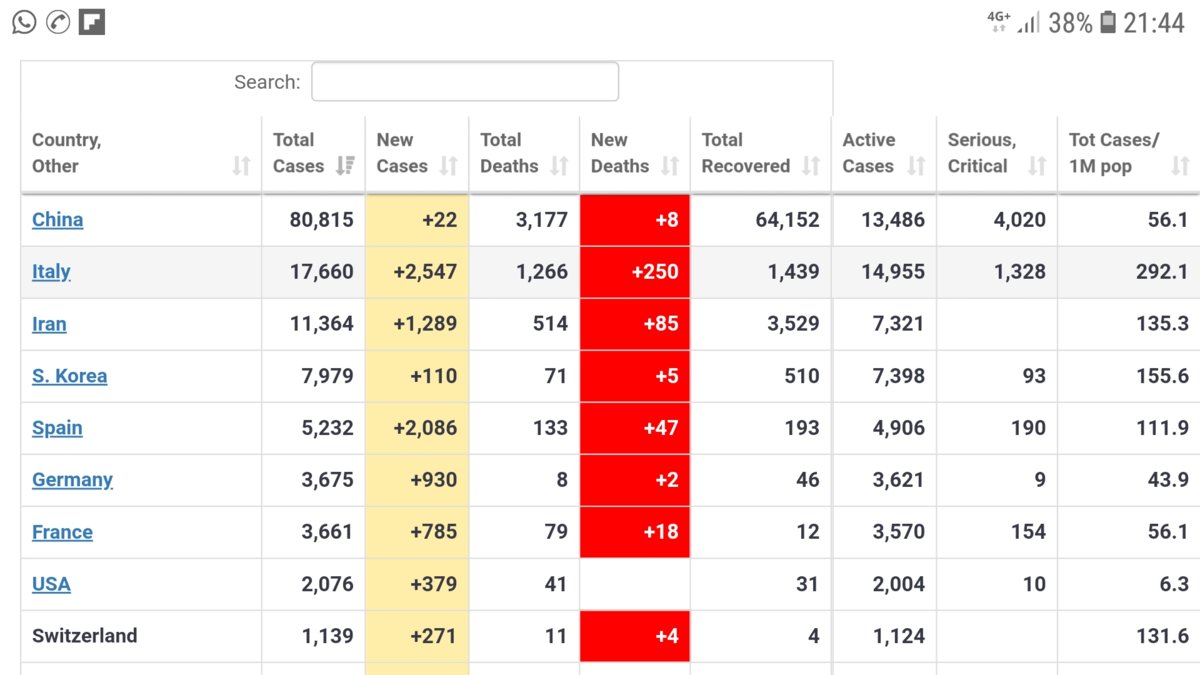Open the China country link
Image resolution: width=1200 pixels, height=675 pixels.
pyautogui.click(x=57, y=220)
